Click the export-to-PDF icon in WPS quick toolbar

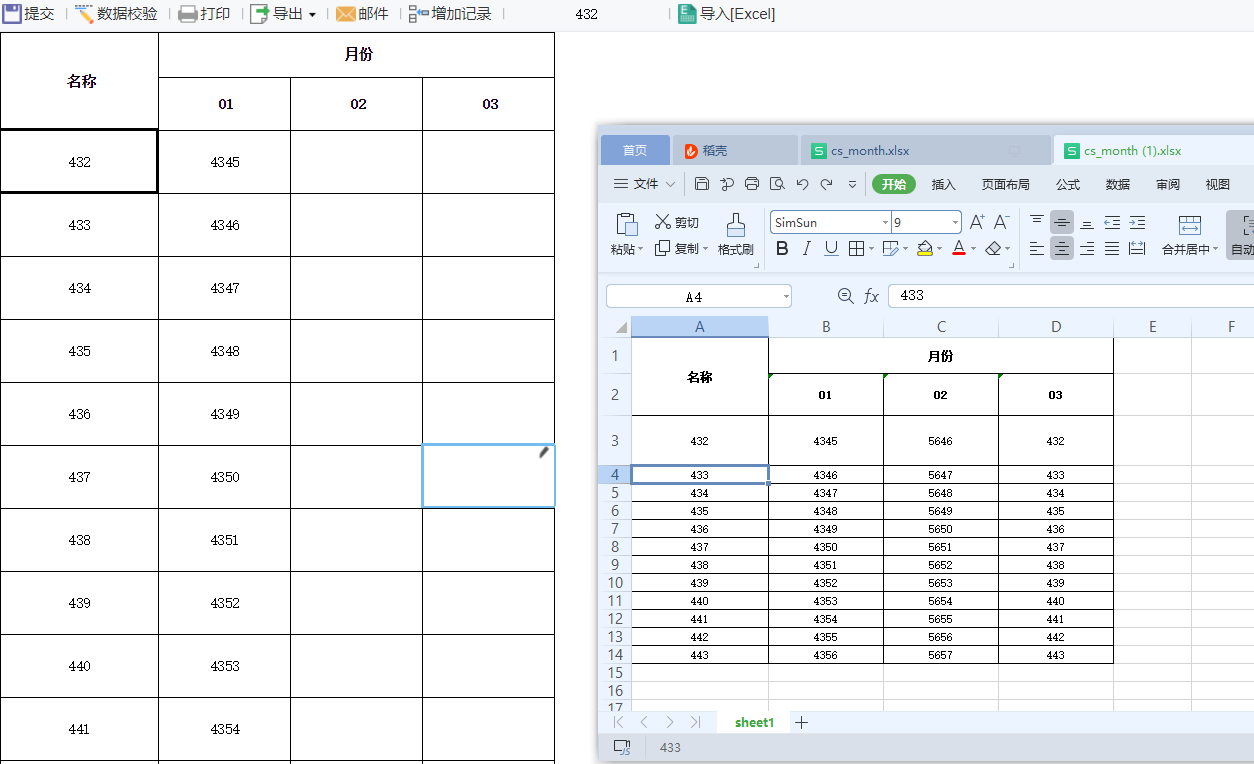727,184
